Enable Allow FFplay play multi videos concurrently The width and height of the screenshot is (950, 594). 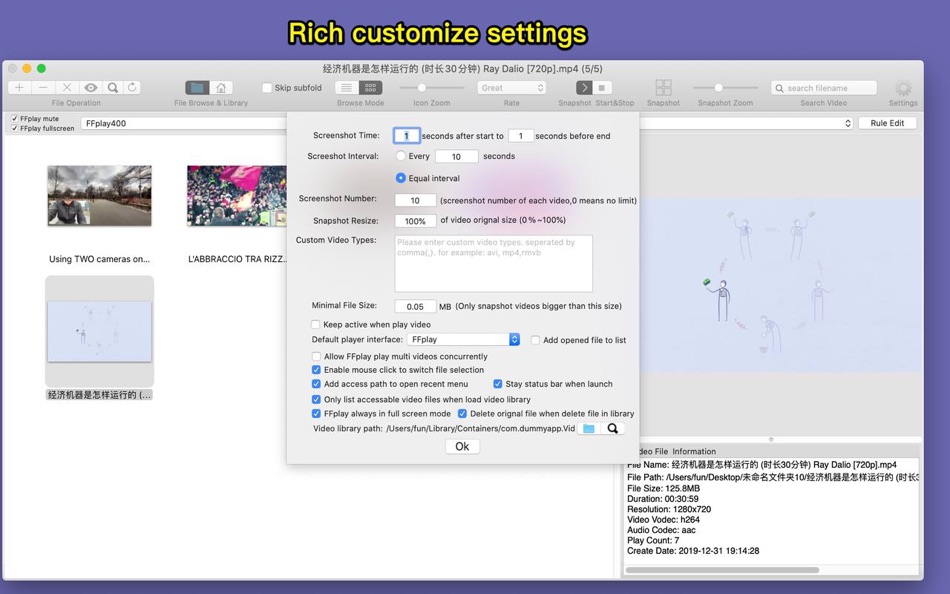click(x=316, y=356)
